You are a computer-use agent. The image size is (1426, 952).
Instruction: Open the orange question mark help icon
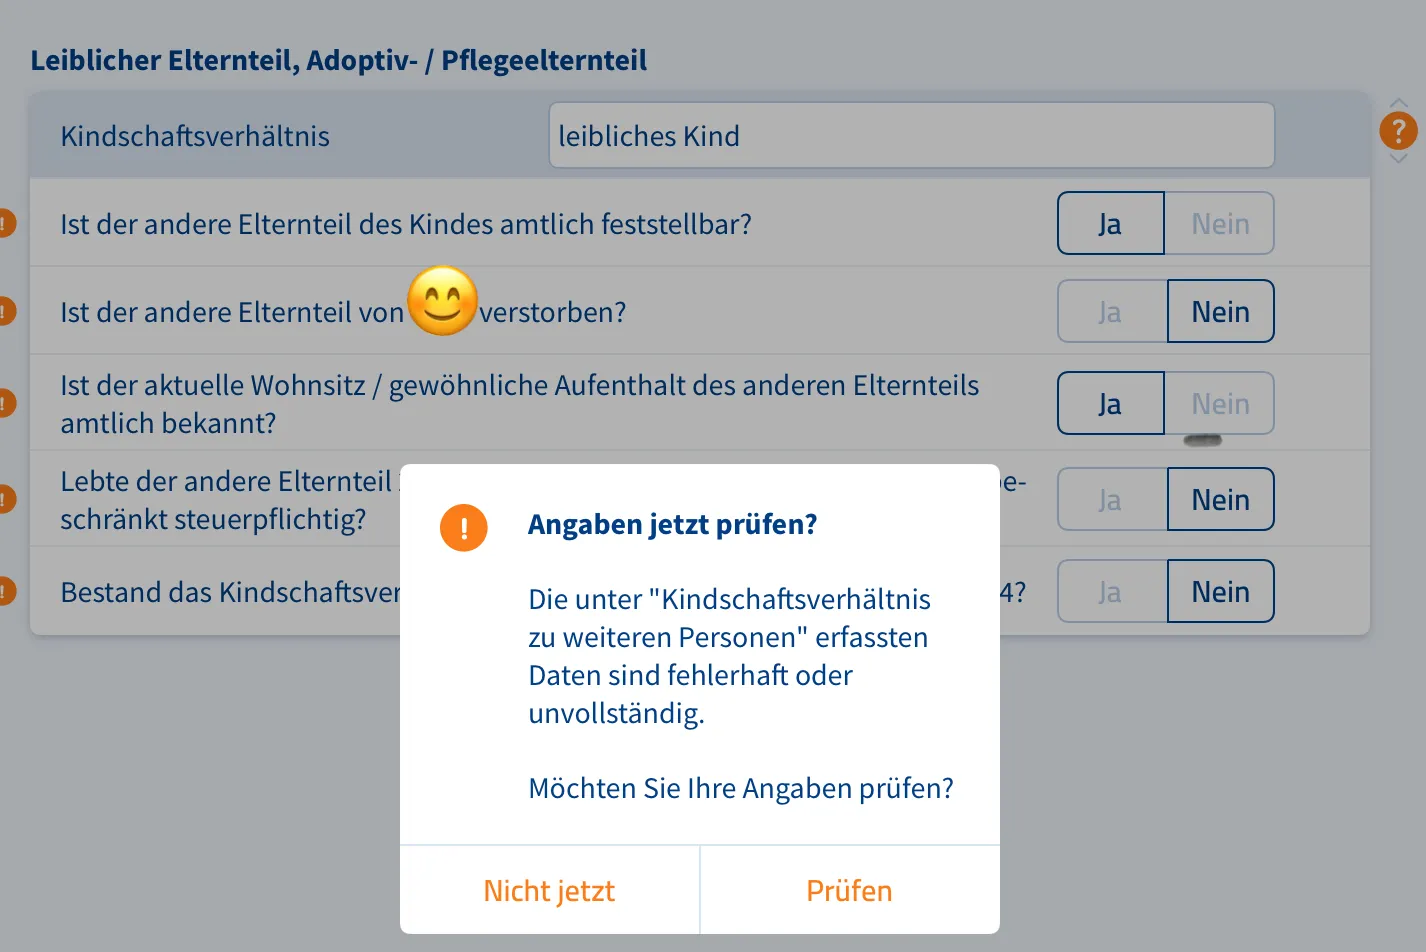[1398, 130]
